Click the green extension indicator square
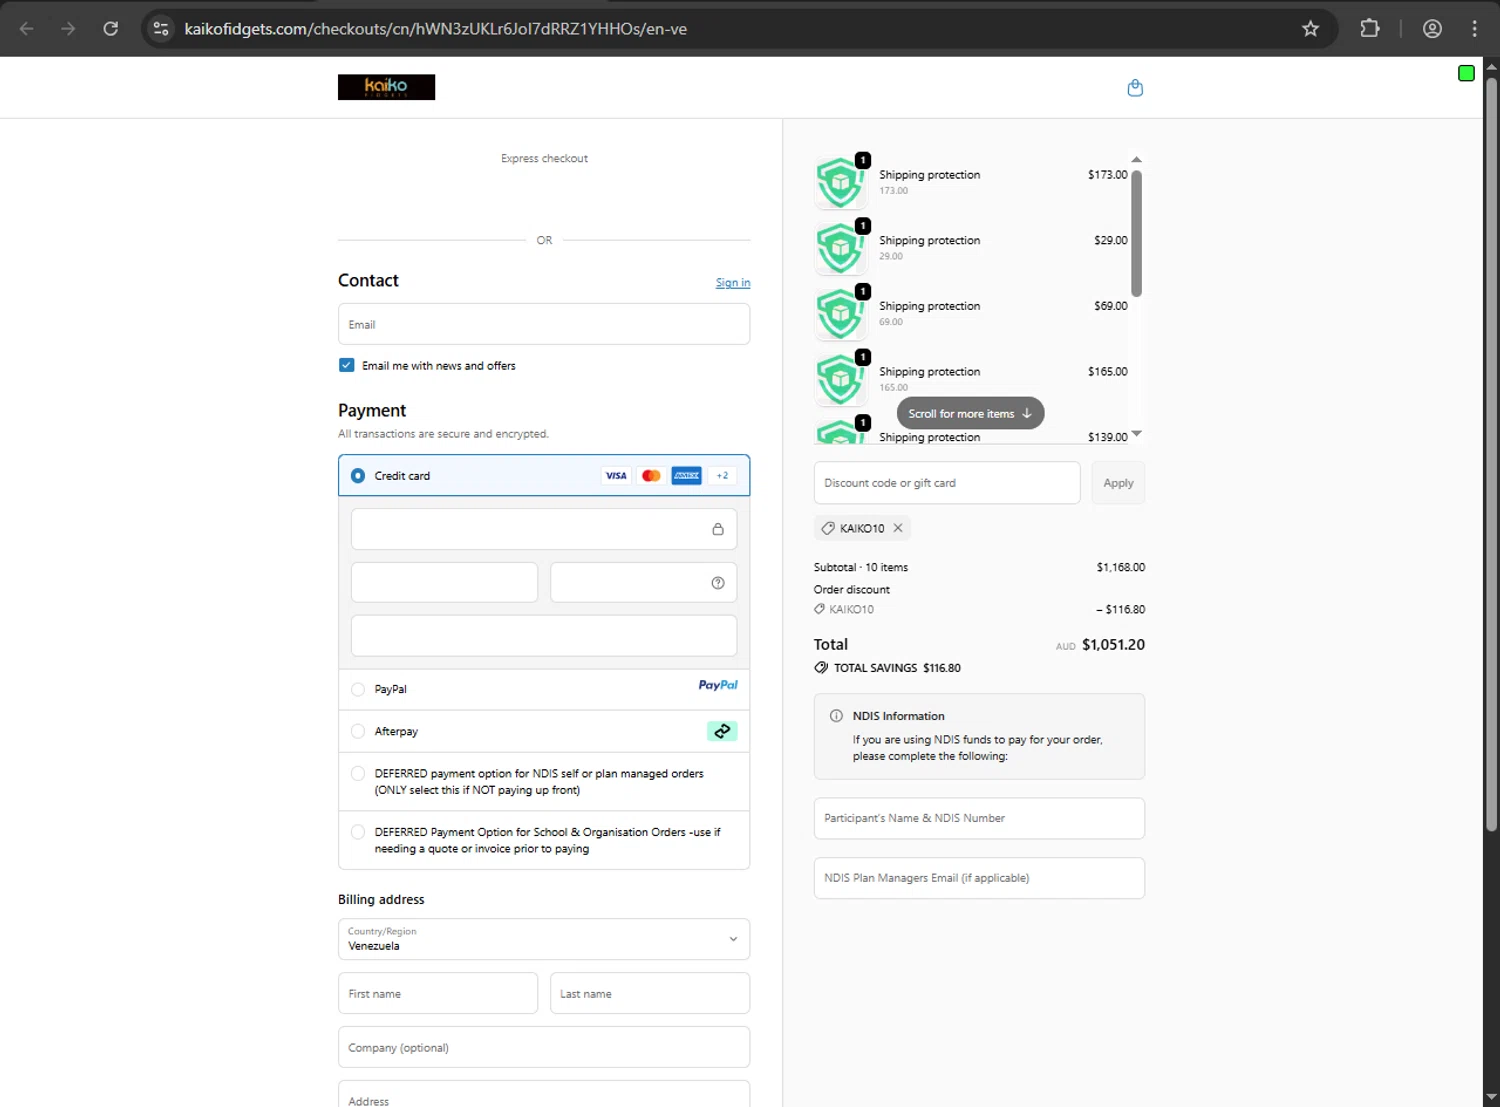The image size is (1500, 1107). click(x=1466, y=73)
